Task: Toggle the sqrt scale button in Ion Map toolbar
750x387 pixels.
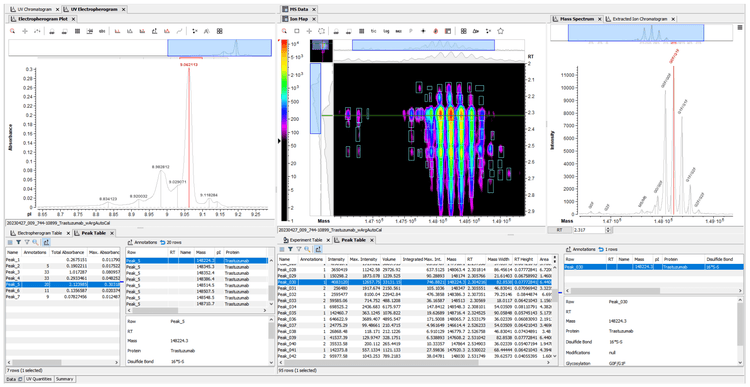Action: click(x=398, y=31)
